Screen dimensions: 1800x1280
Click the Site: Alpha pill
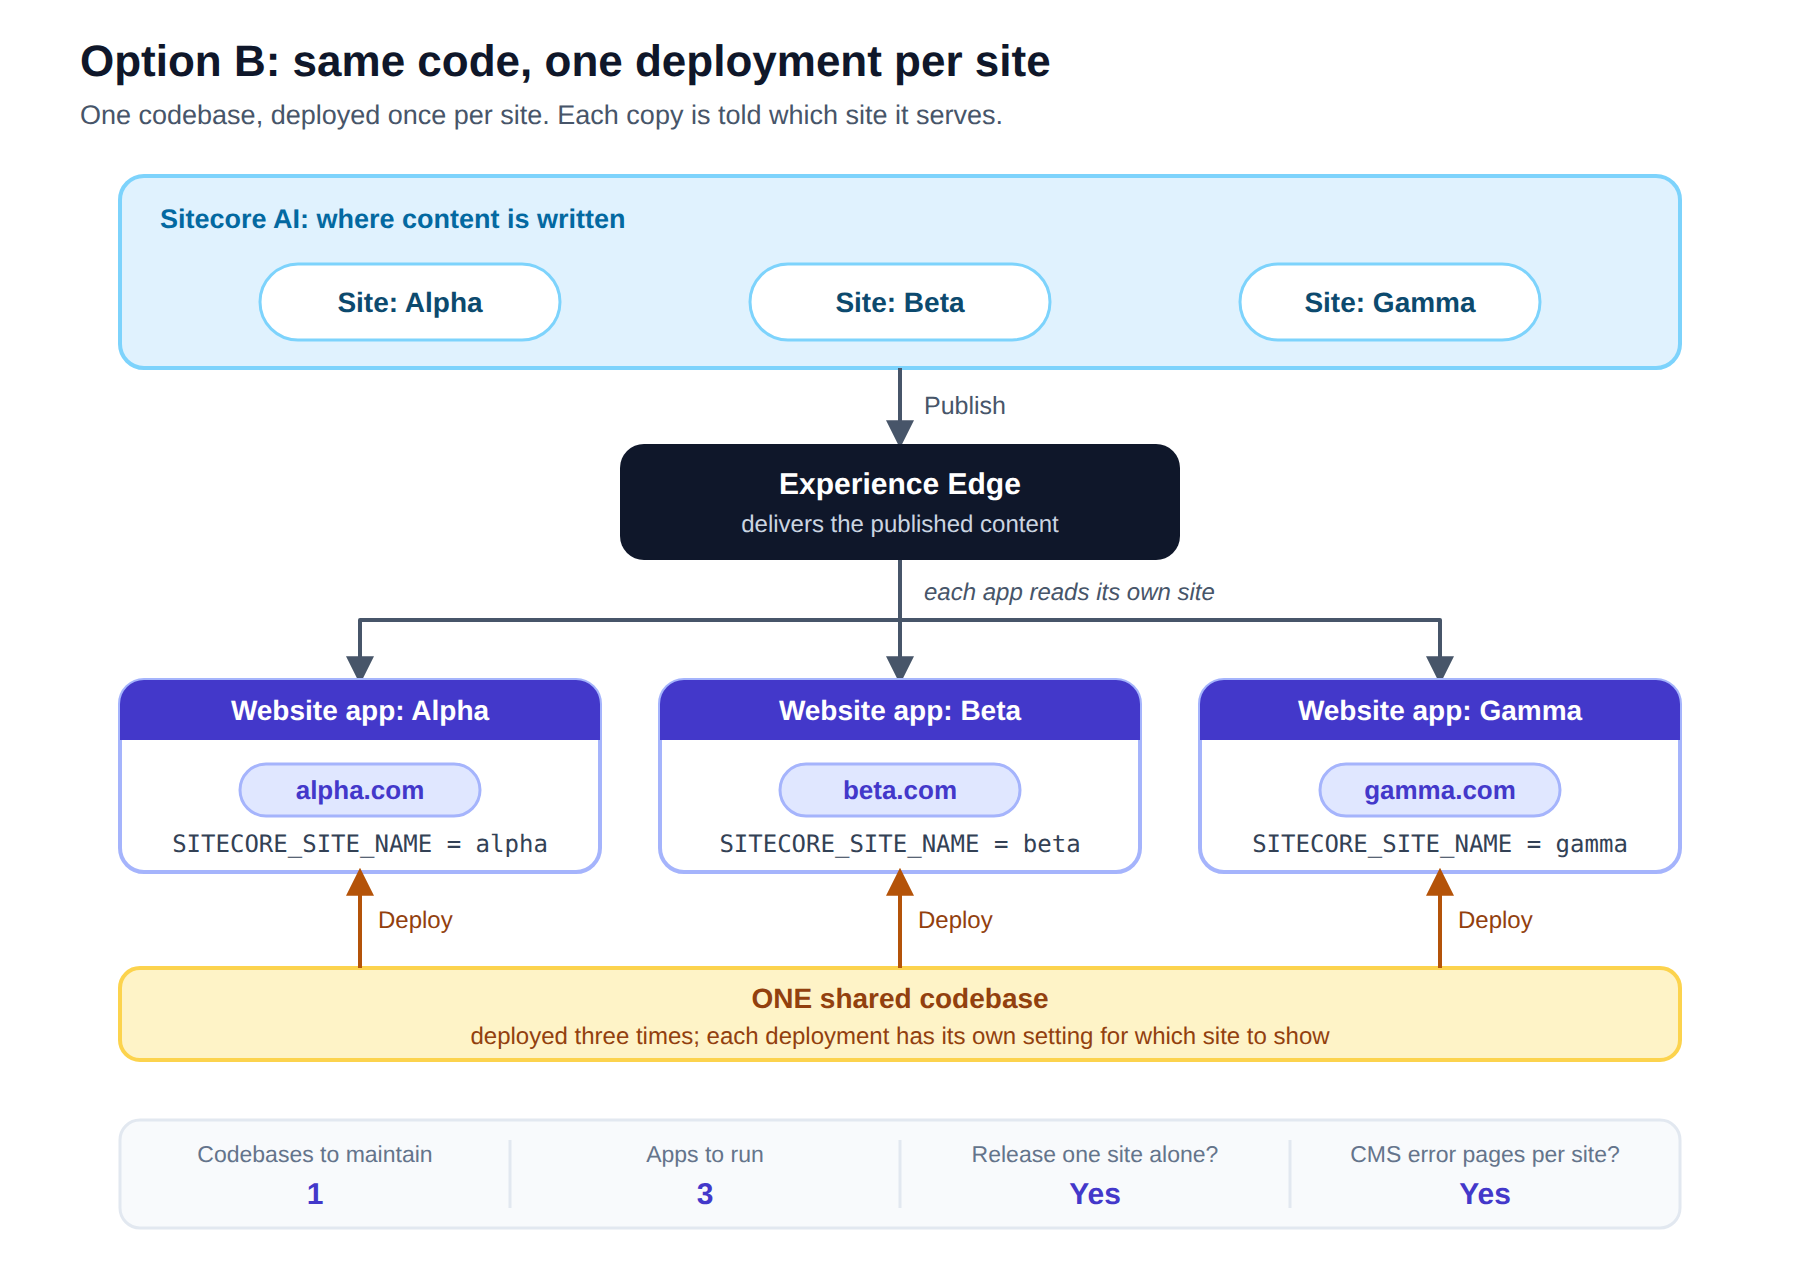click(410, 302)
